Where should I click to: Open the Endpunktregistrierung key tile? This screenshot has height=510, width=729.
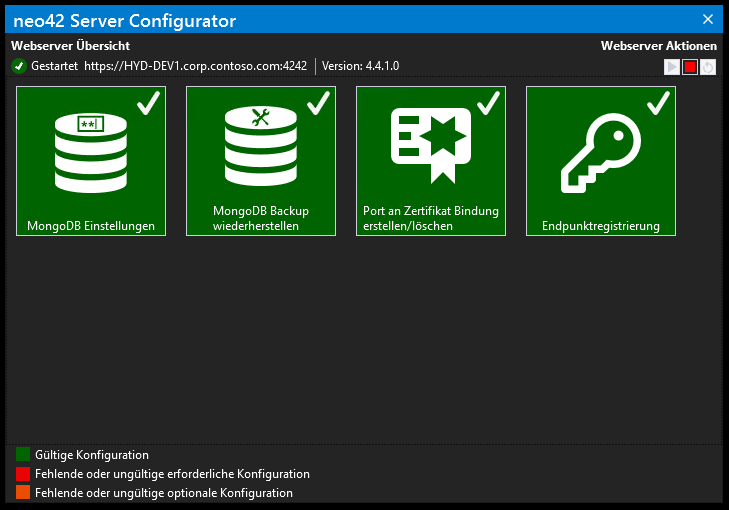pyautogui.click(x=601, y=161)
